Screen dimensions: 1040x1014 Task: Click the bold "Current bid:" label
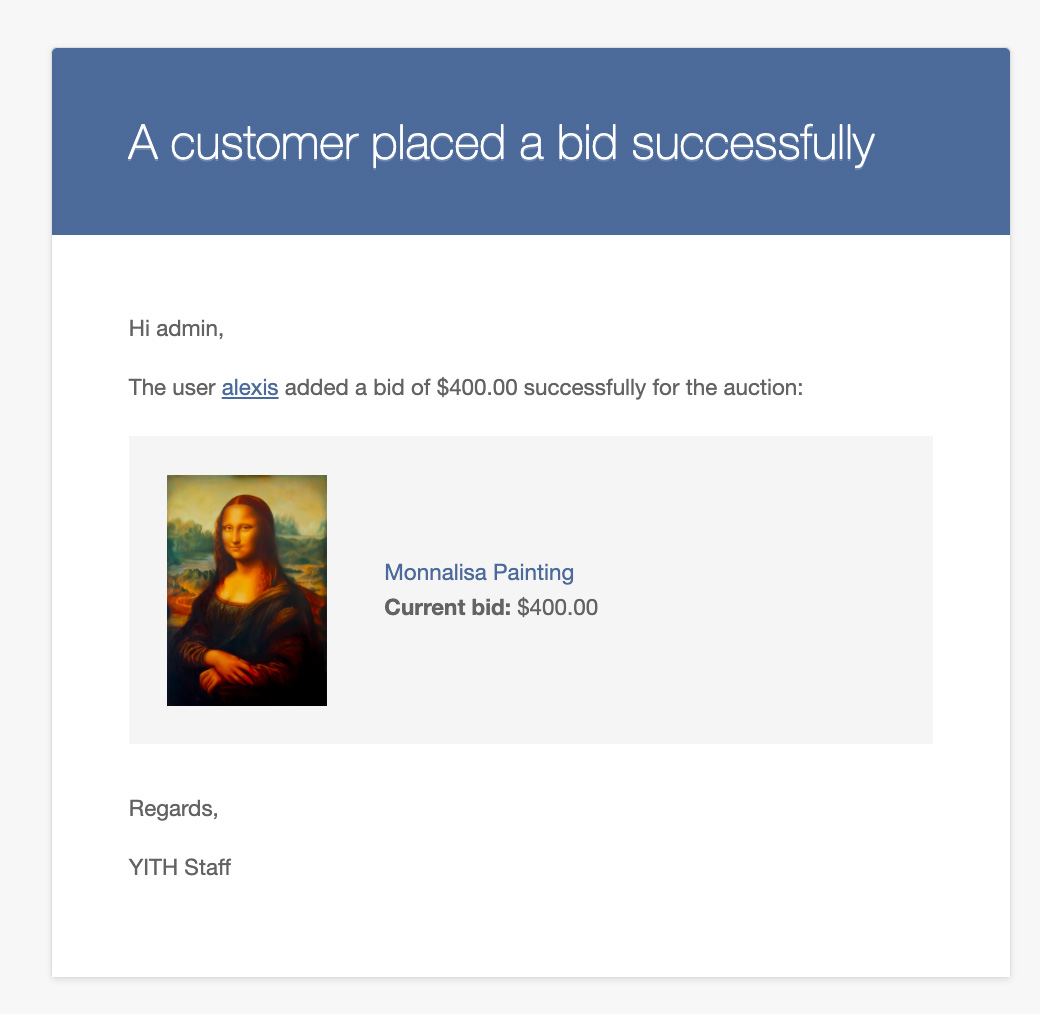click(447, 607)
